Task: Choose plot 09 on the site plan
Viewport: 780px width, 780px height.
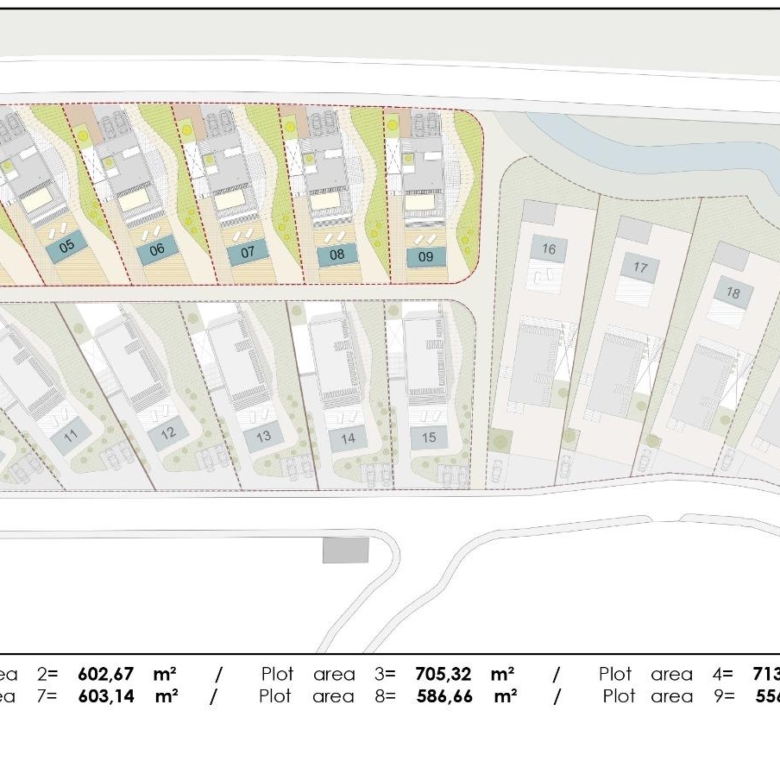Action: (426, 256)
